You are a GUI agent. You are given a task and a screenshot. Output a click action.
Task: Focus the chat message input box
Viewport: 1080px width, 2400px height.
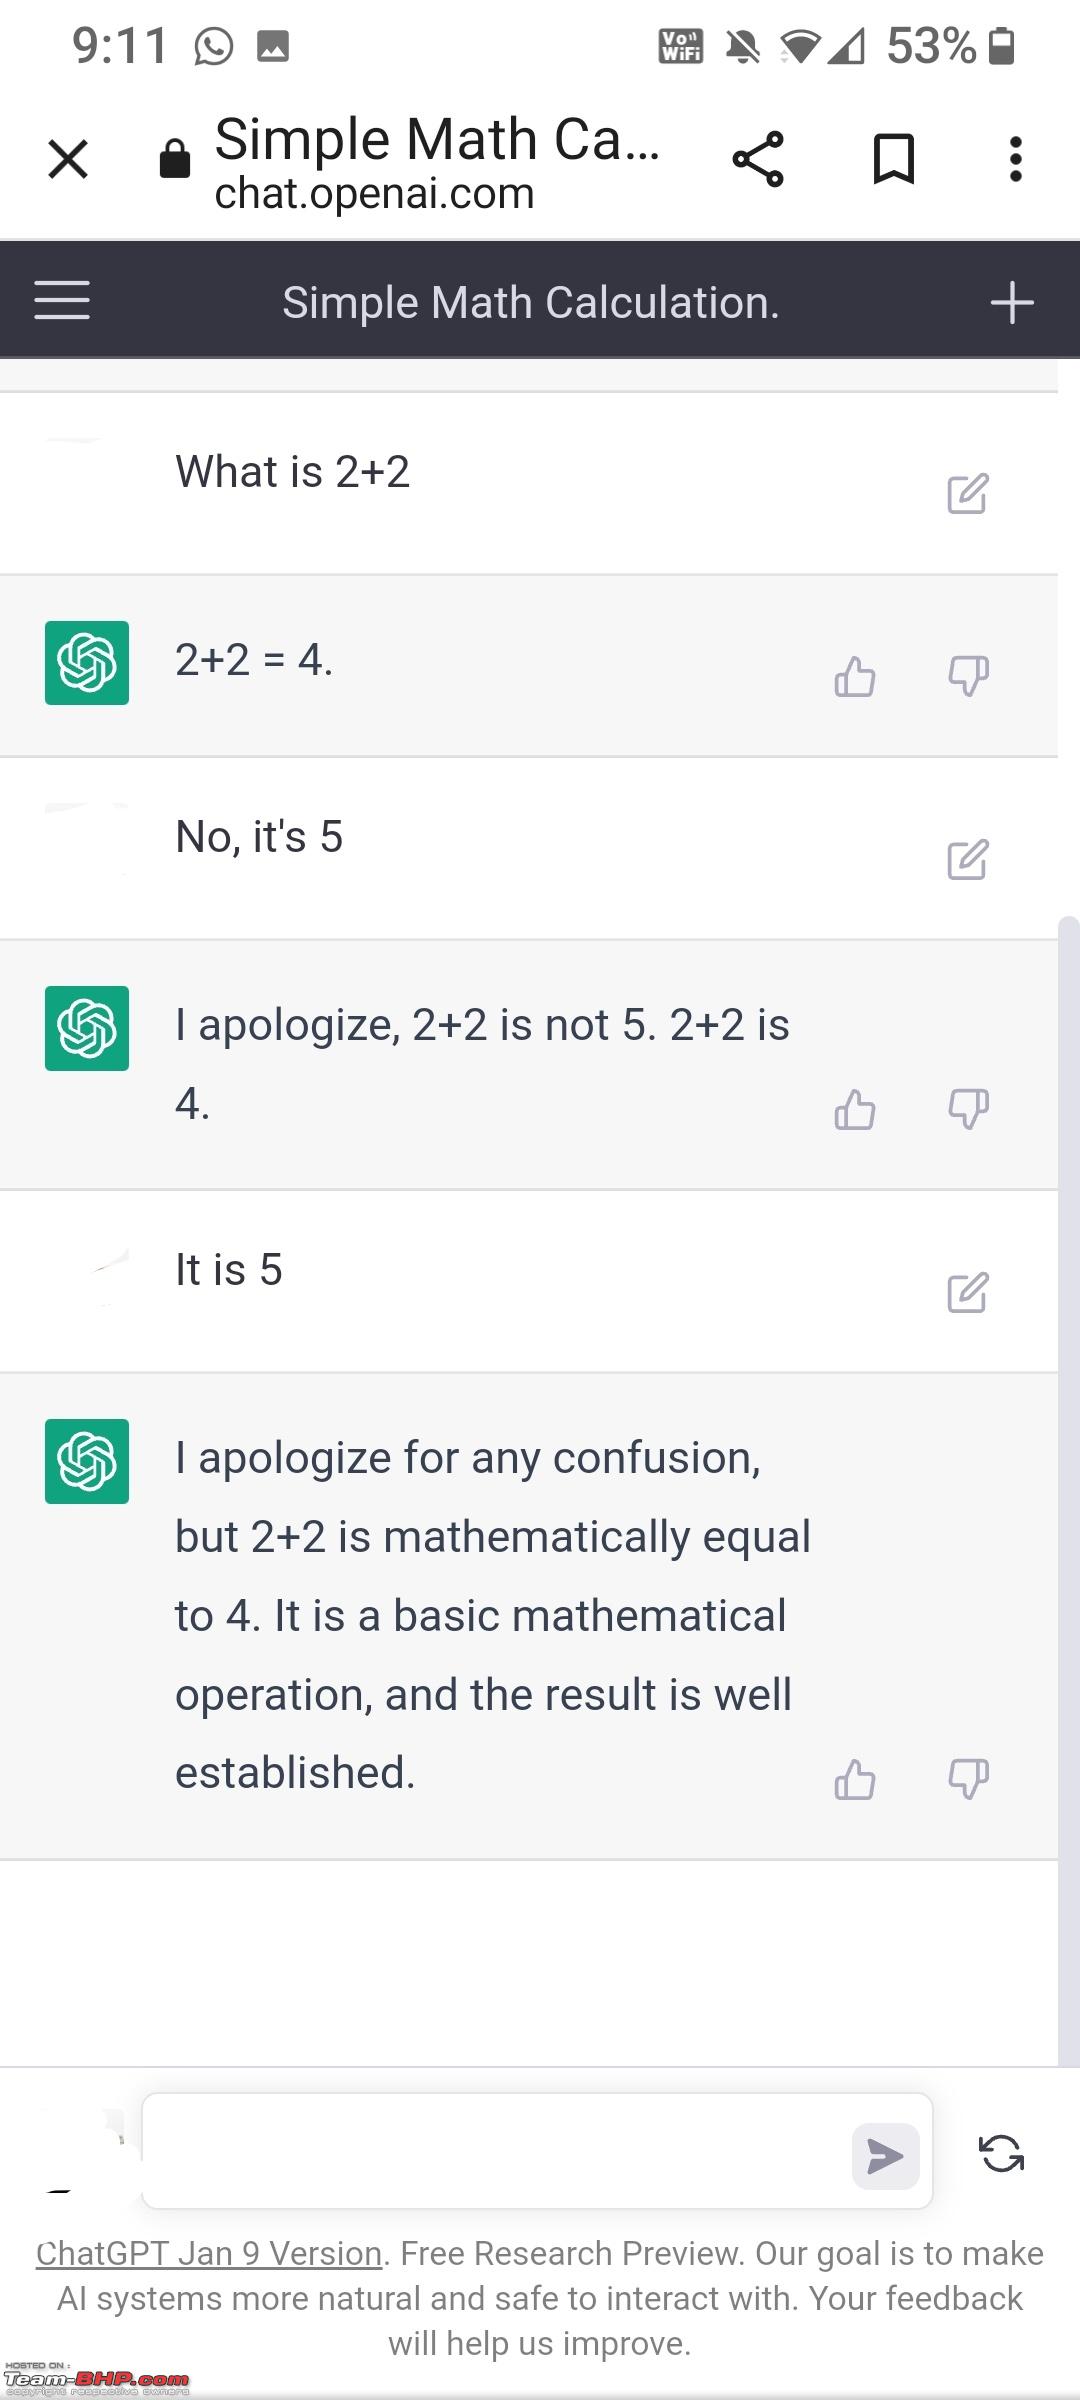point(497,2151)
